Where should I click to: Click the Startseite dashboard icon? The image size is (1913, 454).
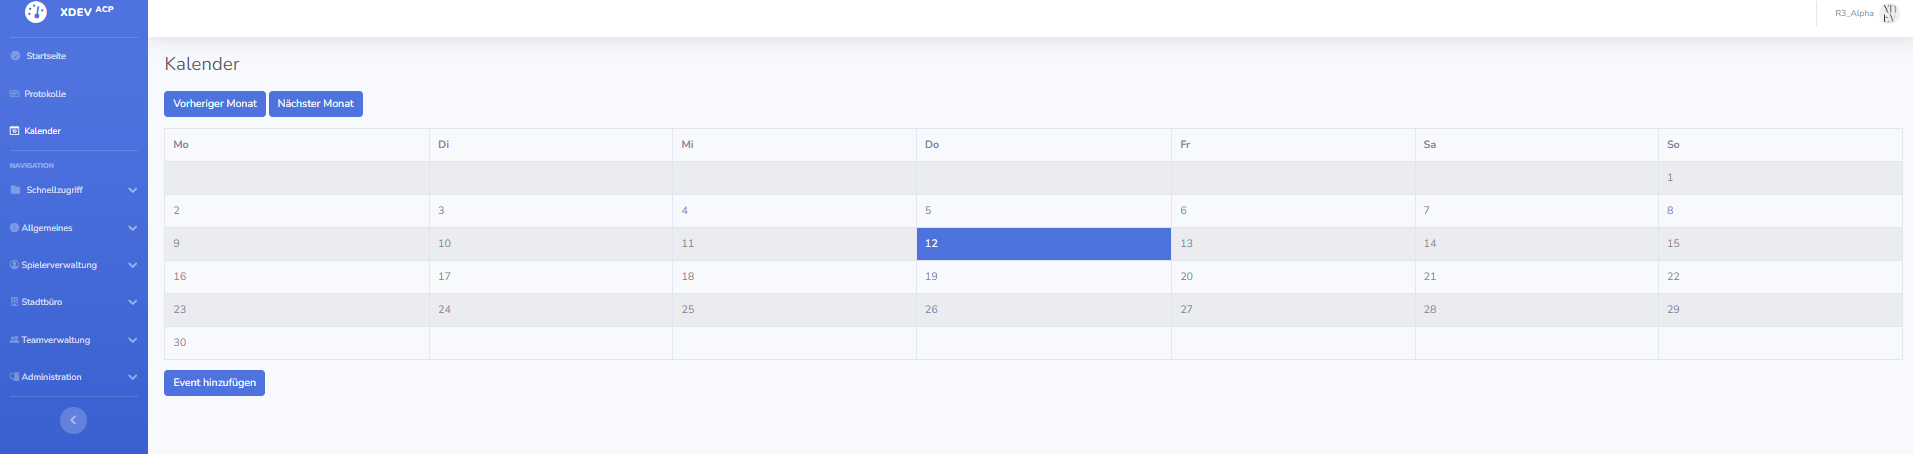15,56
